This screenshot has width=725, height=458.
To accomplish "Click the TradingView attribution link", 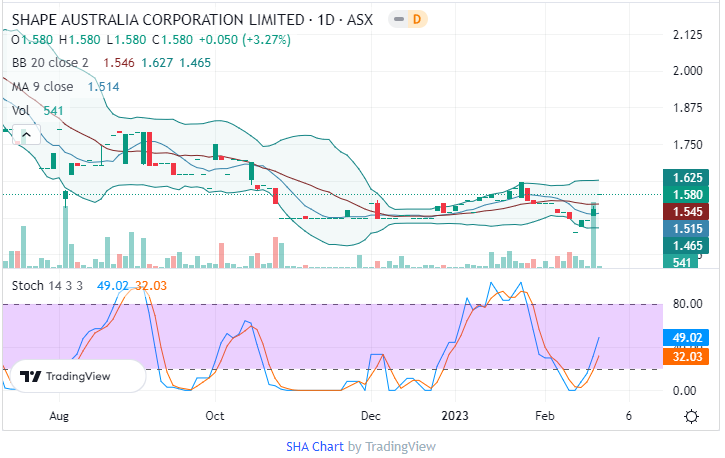I will click(399, 446).
